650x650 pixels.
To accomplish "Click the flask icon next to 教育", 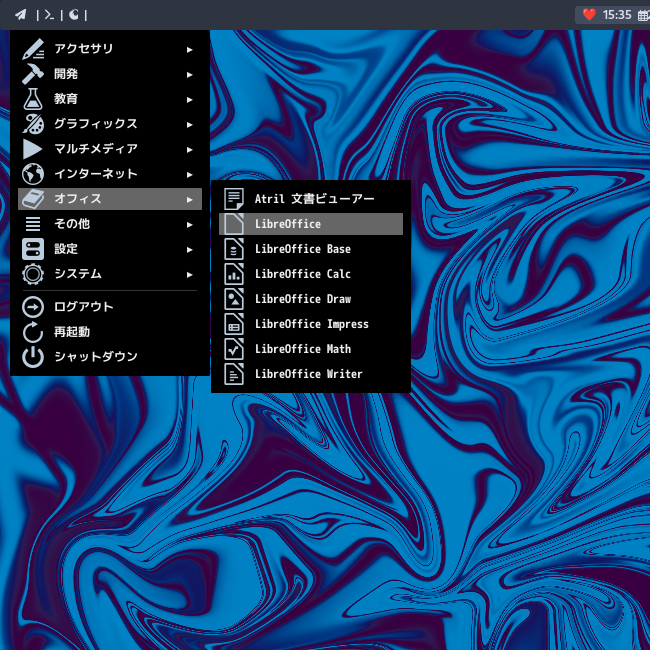I will point(33,99).
